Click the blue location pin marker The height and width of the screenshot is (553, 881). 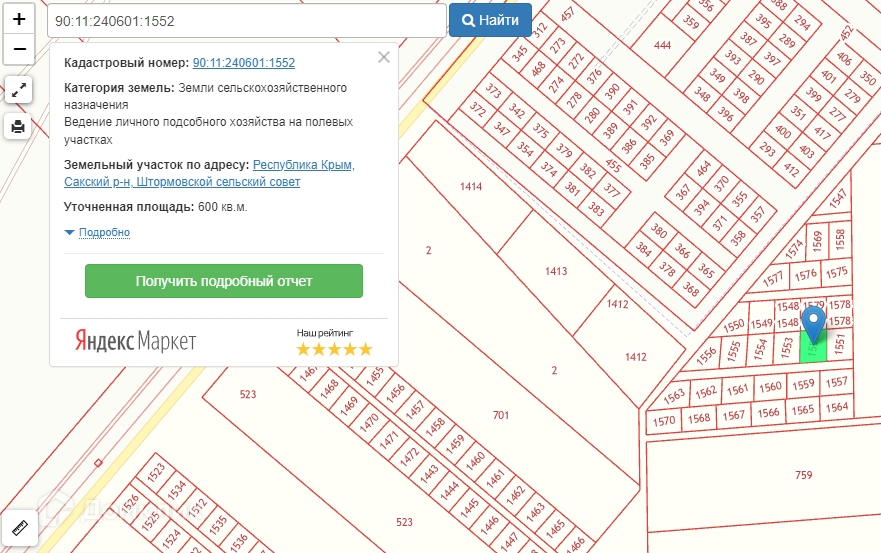[815, 324]
